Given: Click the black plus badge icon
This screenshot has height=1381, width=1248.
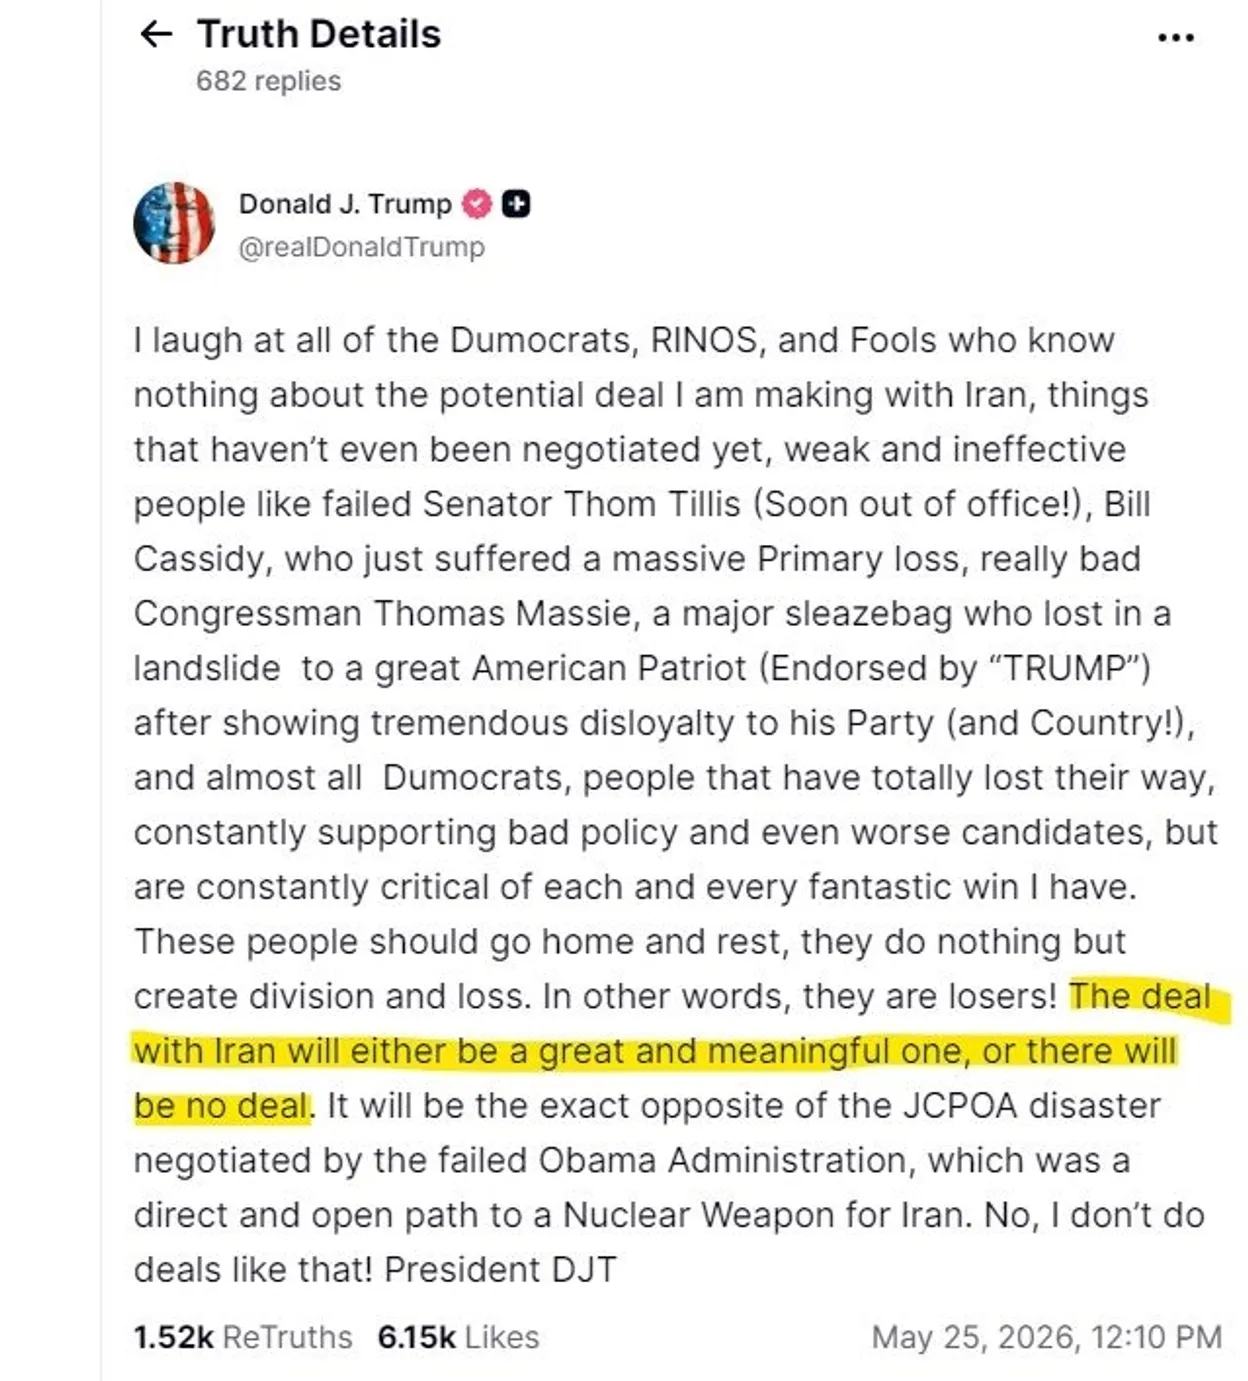Looking at the screenshot, I should pyautogui.click(x=516, y=204).
